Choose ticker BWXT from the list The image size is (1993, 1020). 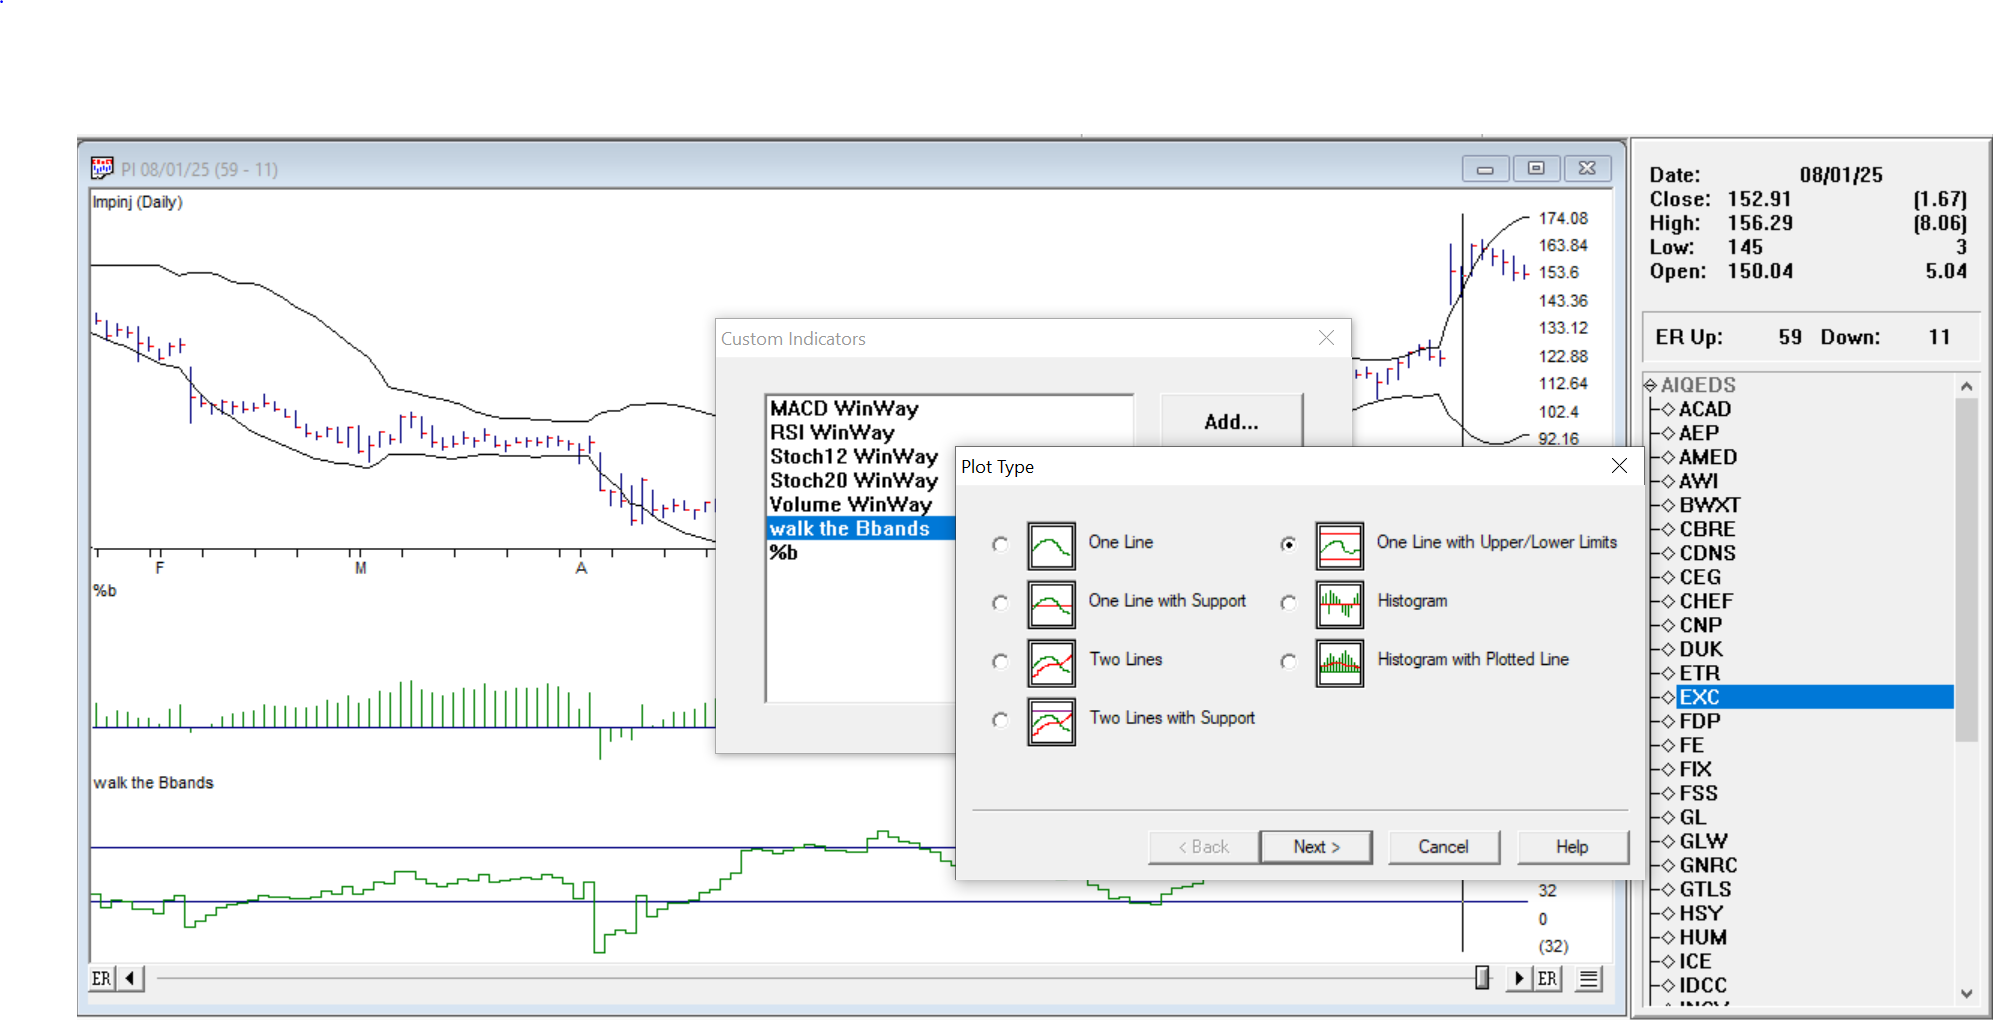1709,505
